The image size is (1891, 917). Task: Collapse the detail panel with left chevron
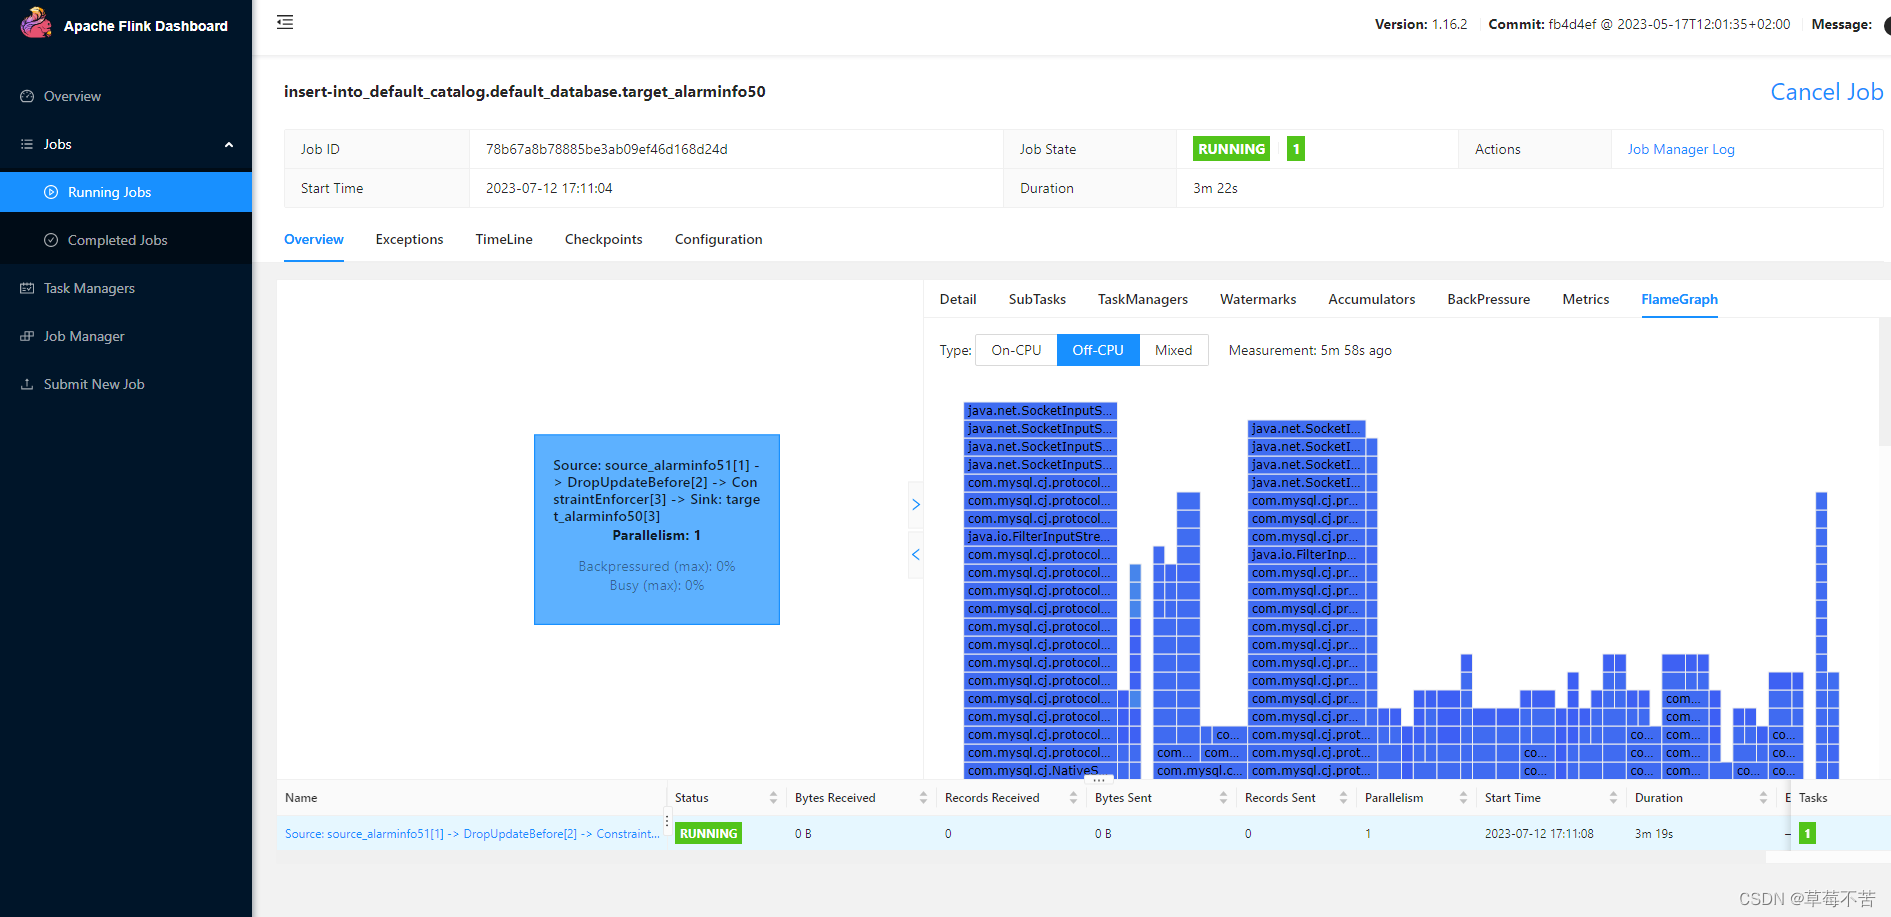click(x=915, y=554)
